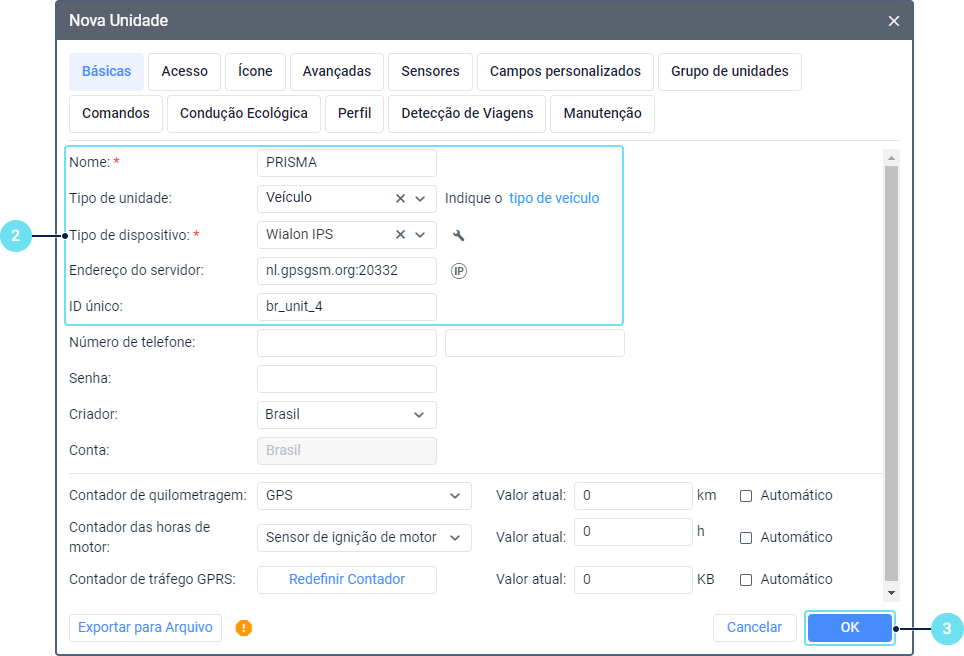Open the engine hours sensor dropdown
Viewport: 964px width, 656px height.
(x=363, y=537)
